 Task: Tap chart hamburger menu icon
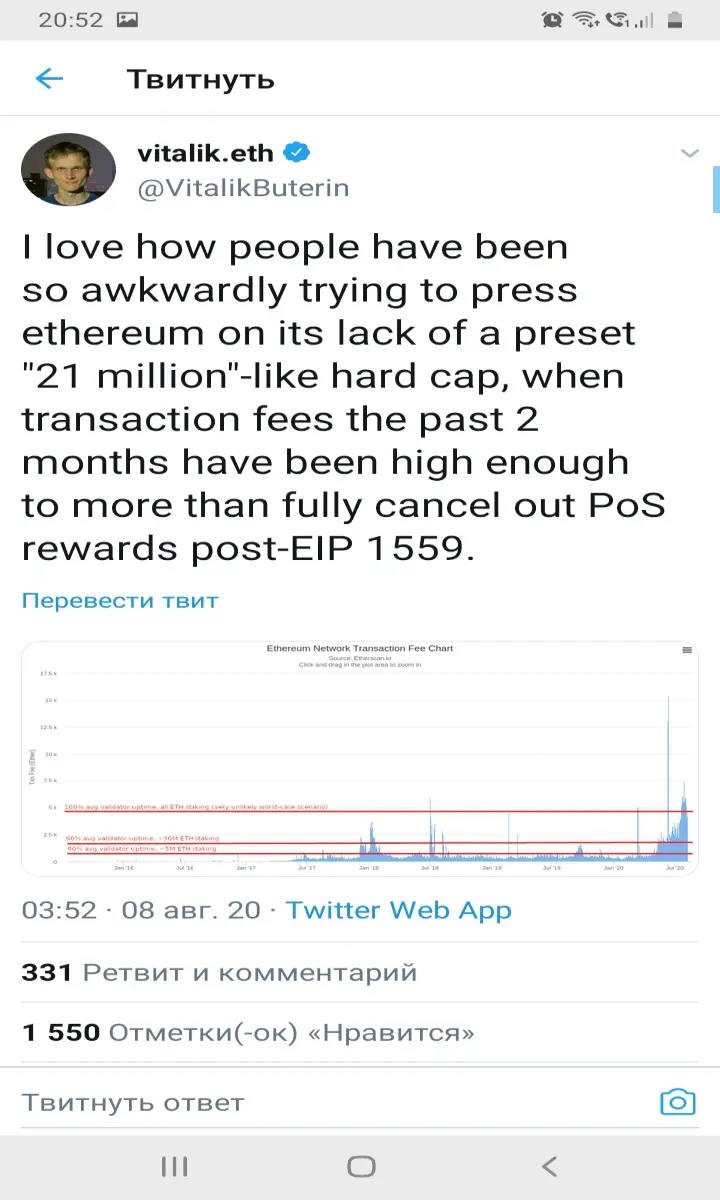point(687,650)
